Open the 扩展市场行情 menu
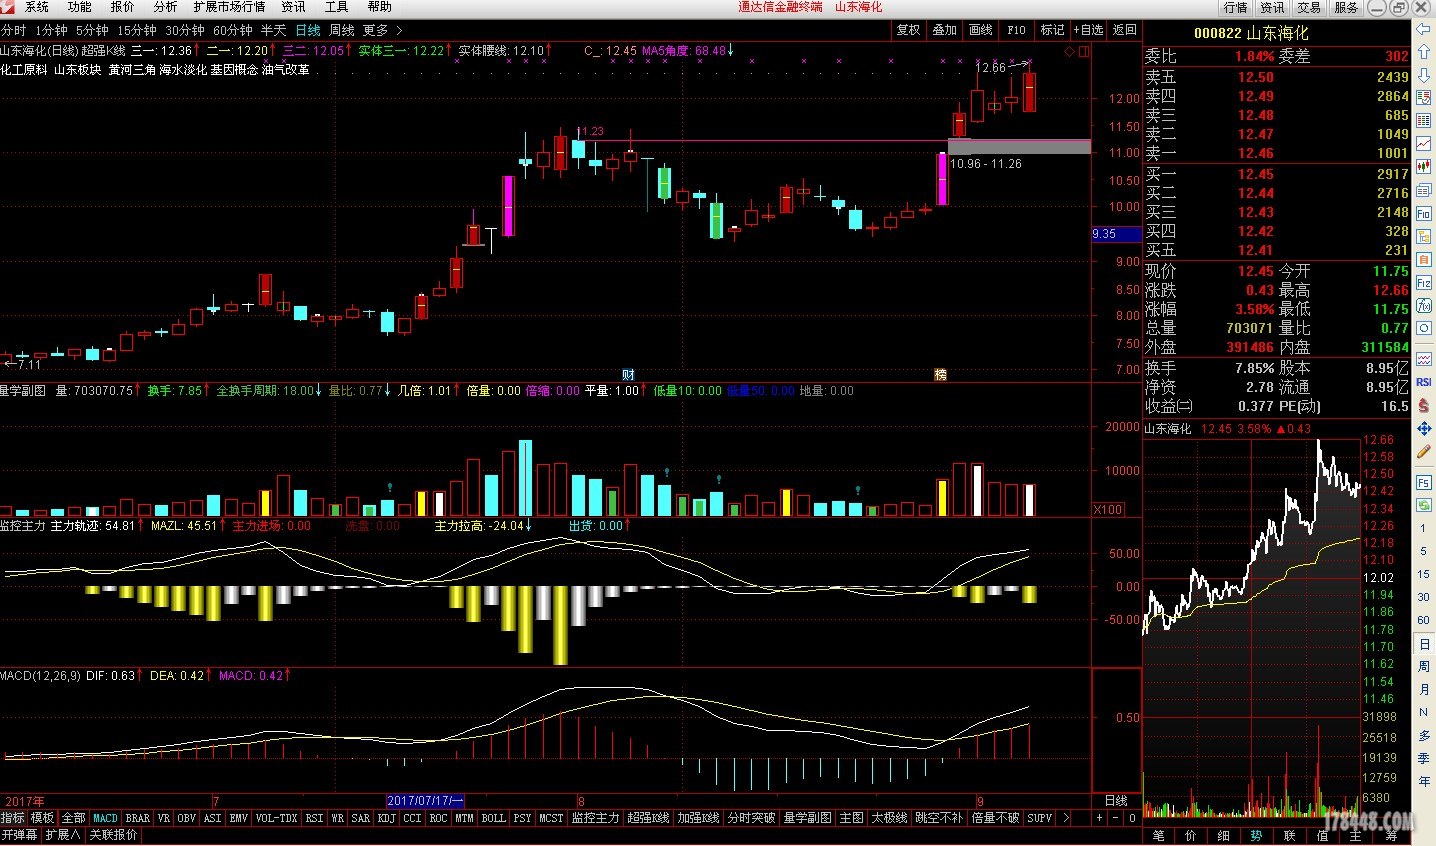Viewport: 1436px width, 846px height. (x=229, y=7)
